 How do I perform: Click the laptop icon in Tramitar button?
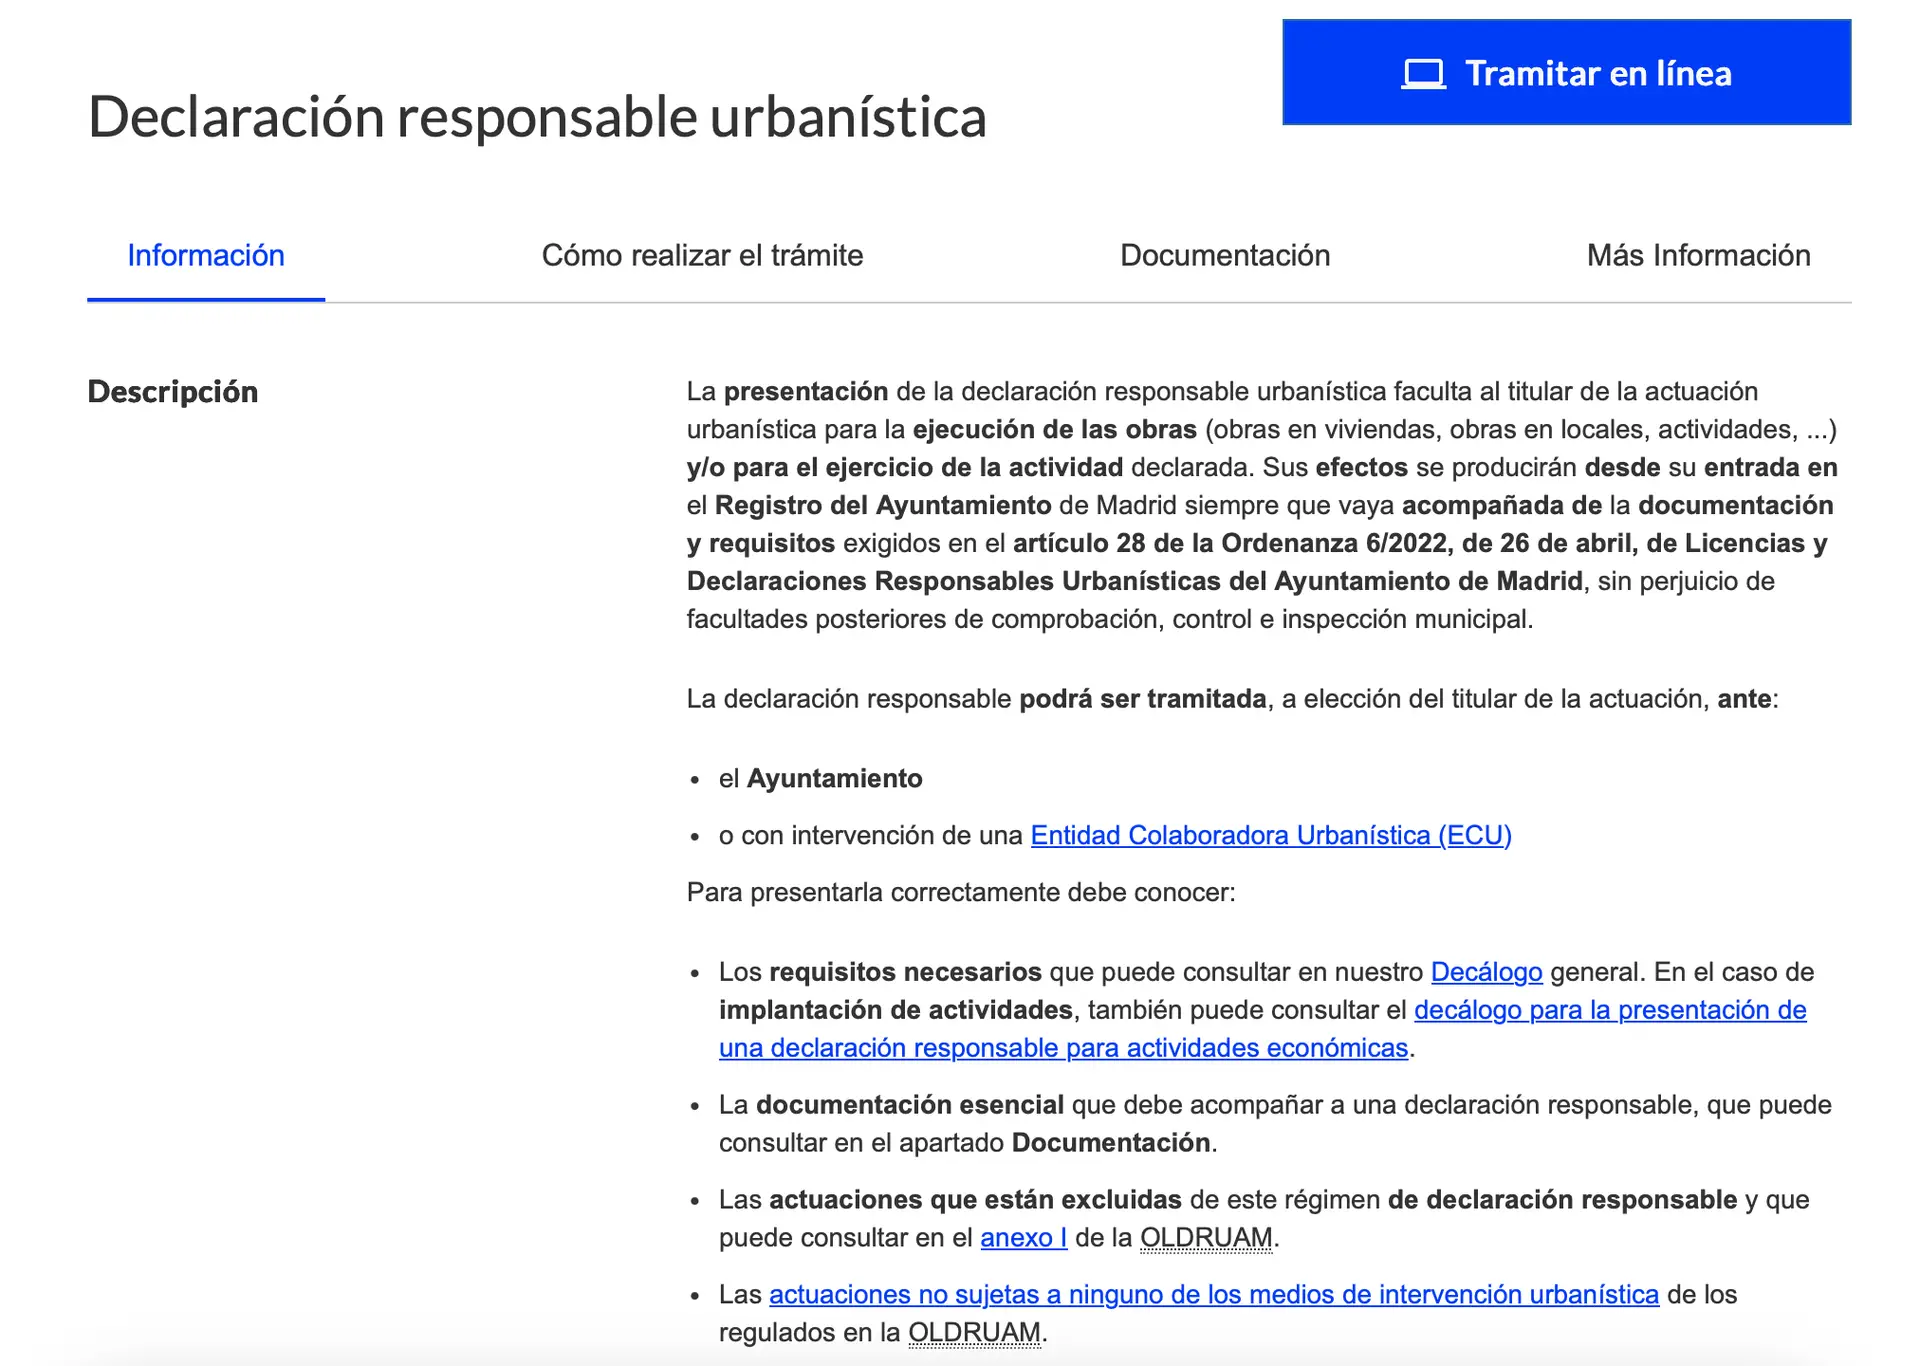click(1423, 74)
